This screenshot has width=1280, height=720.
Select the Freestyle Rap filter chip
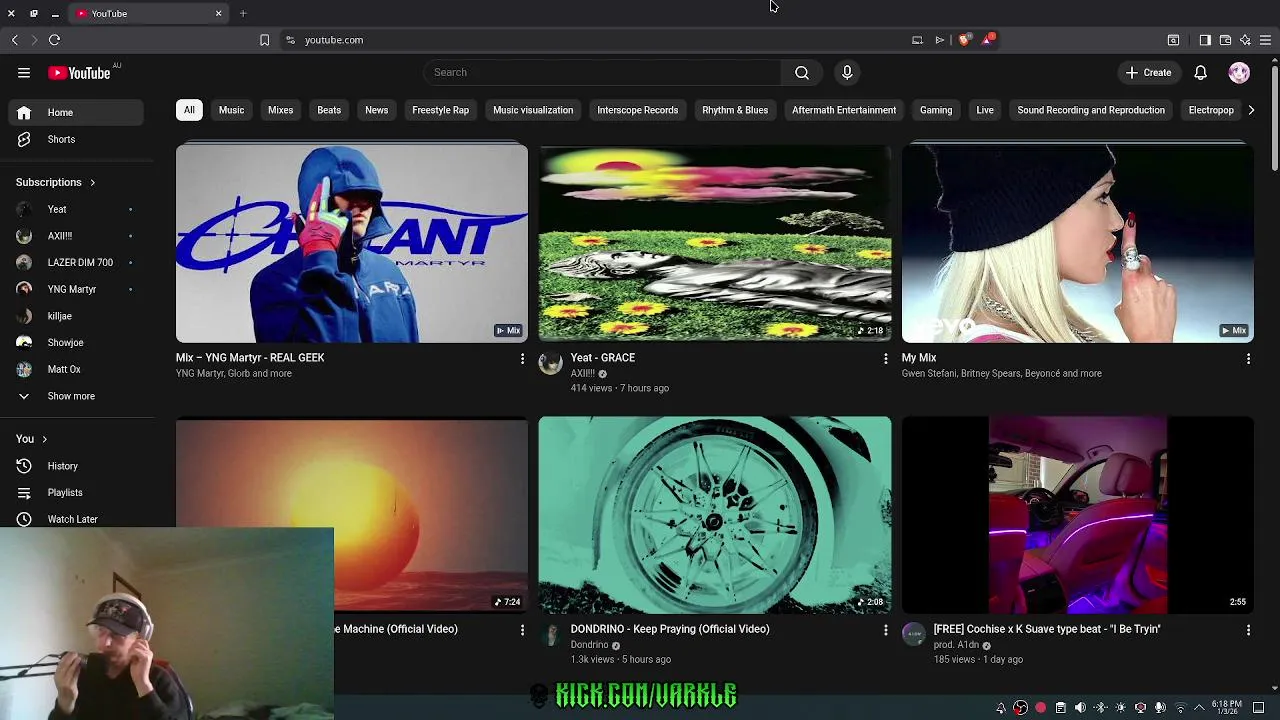(440, 110)
